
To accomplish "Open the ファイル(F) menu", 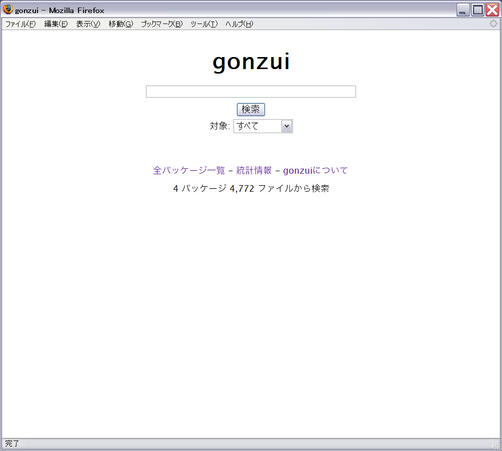I will click(x=21, y=24).
